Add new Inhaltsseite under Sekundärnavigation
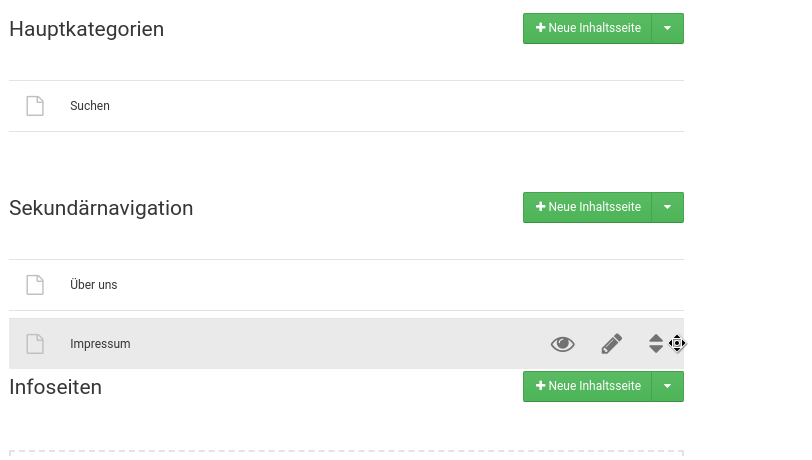The width and height of the screenshot is (812, 460). 588,207
